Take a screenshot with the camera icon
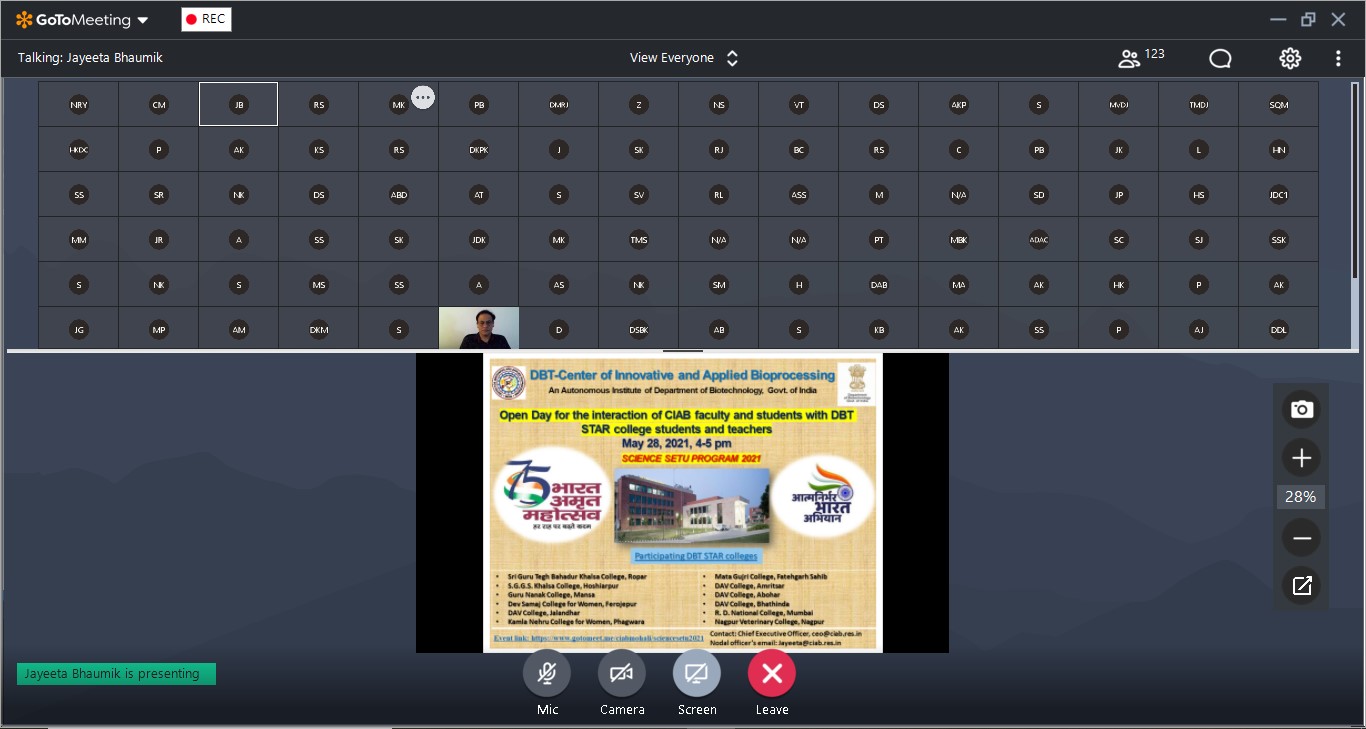Viewport: 1366px width, 729px height. point(1301,409)
